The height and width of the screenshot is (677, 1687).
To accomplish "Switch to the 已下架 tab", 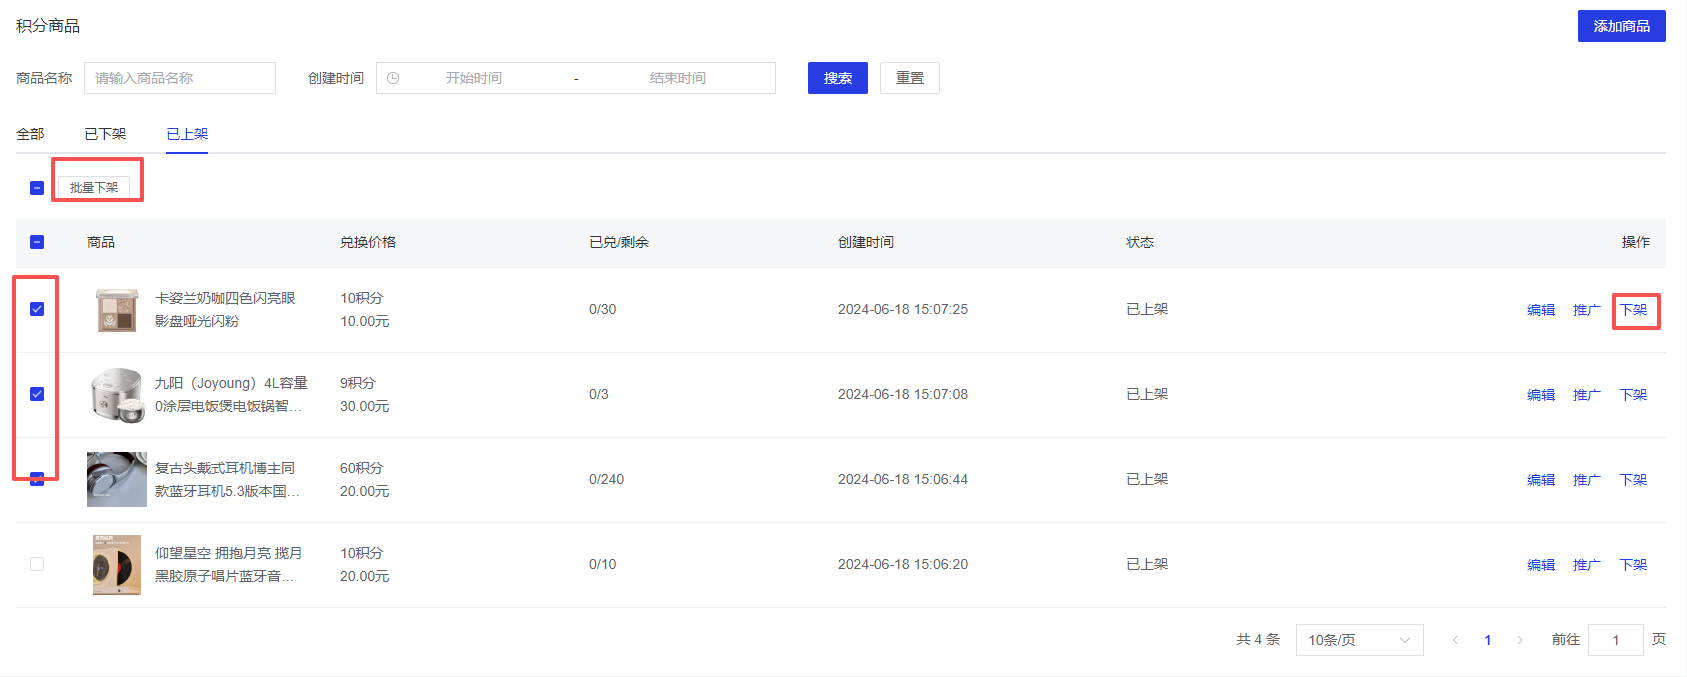I will pos(105,134).
